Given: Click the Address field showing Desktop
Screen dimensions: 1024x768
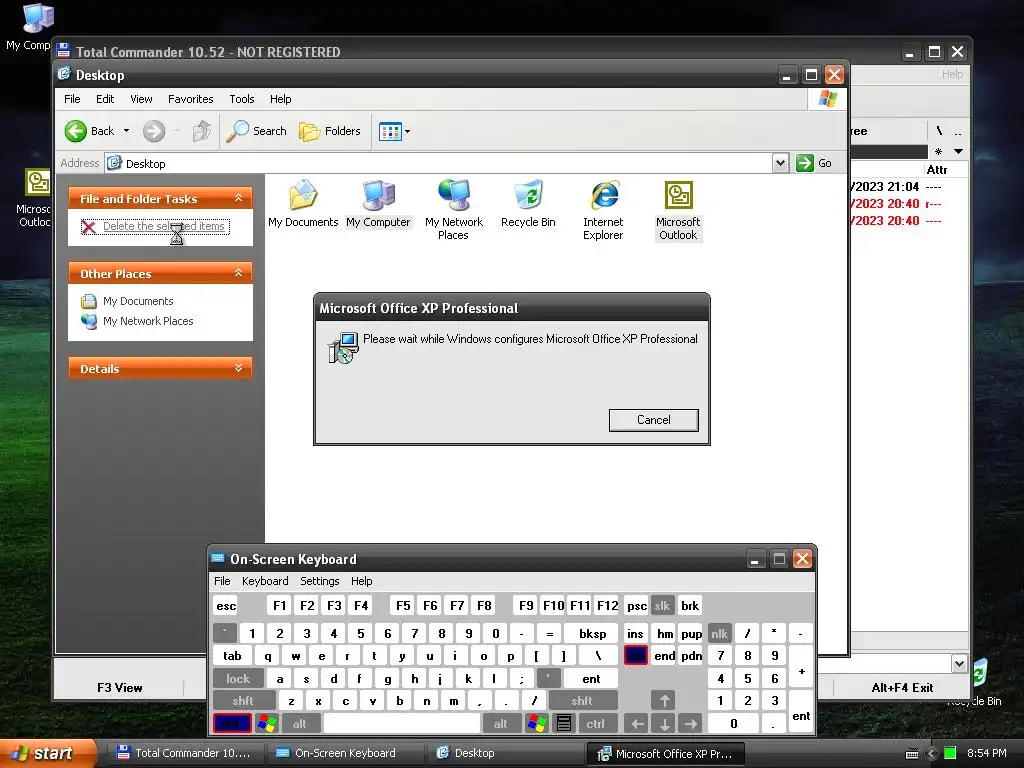Looking at the screenshot, I should tap(438, 163).
